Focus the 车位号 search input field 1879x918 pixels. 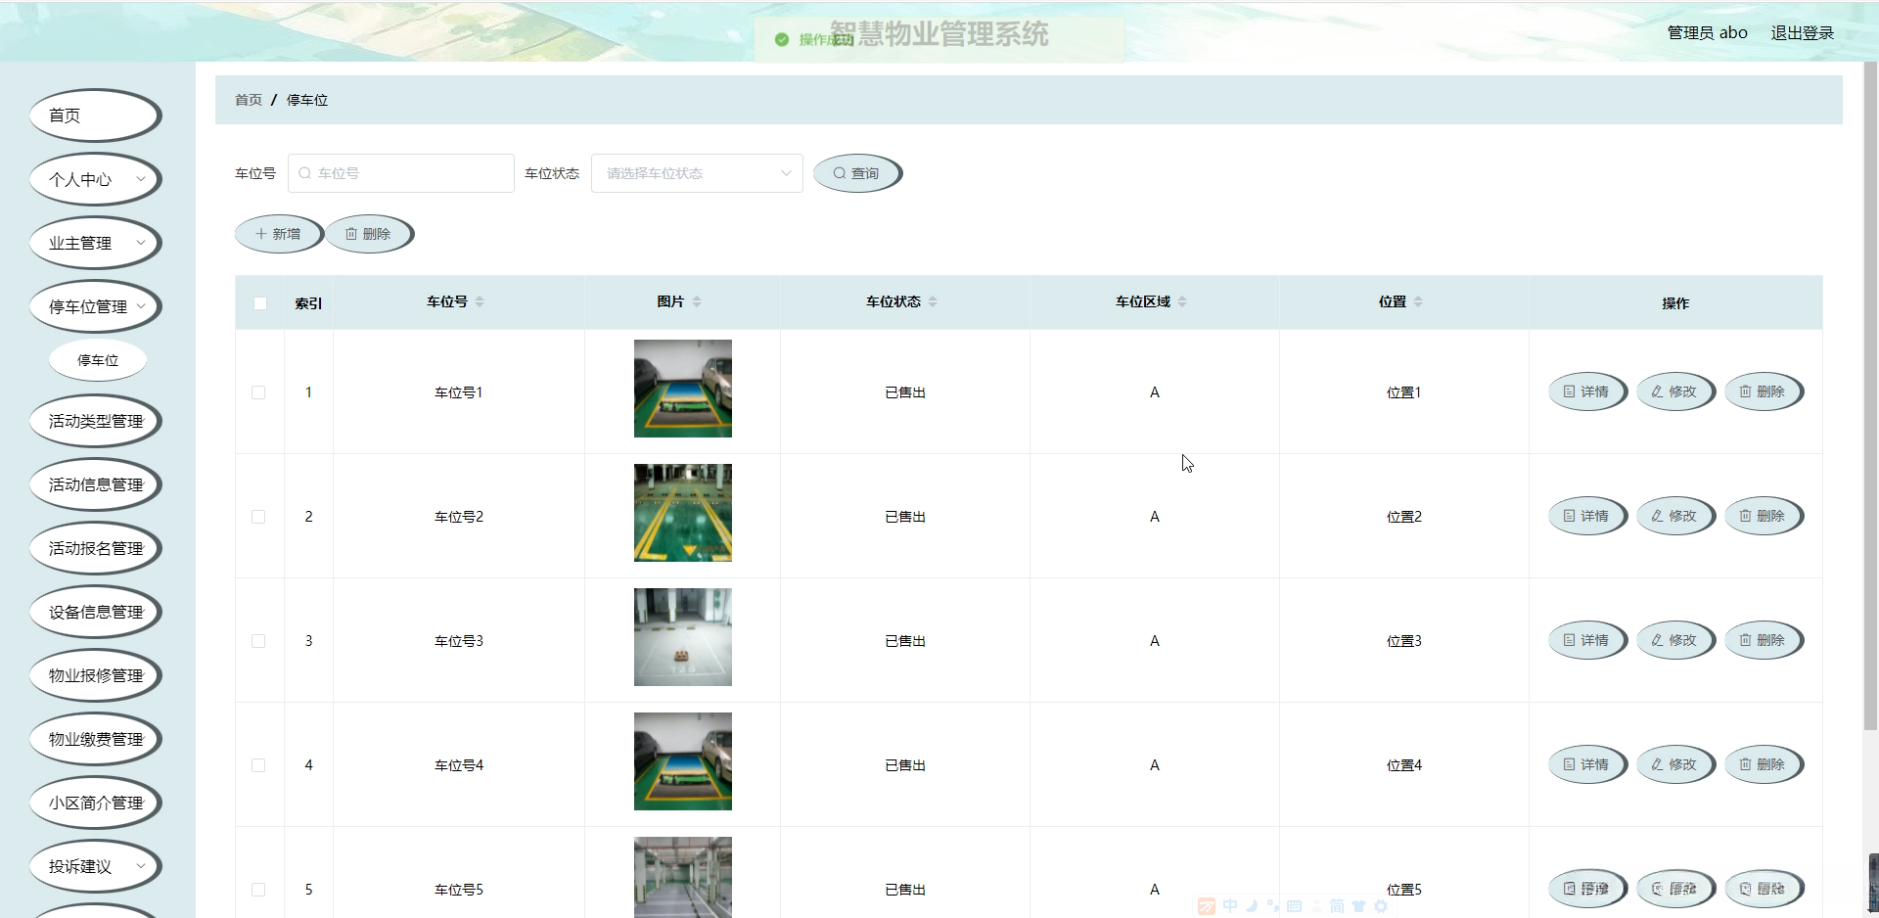(401, 173)
